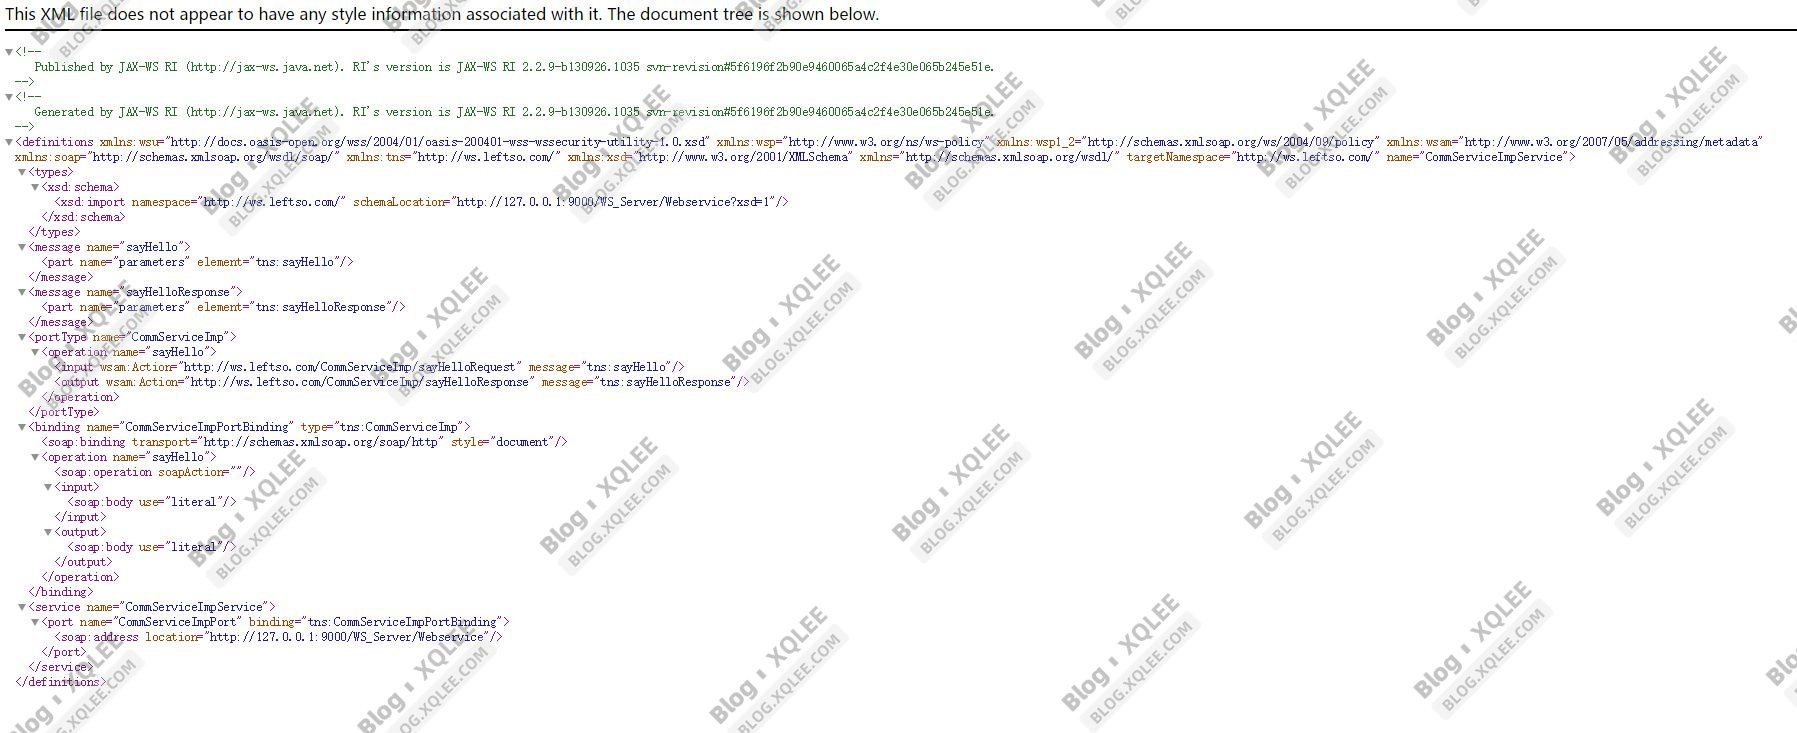This screenshot has height=733, width=1797.
Task: Collapse the port CommServiceImpPort node
Action: [x=35, y=622]
